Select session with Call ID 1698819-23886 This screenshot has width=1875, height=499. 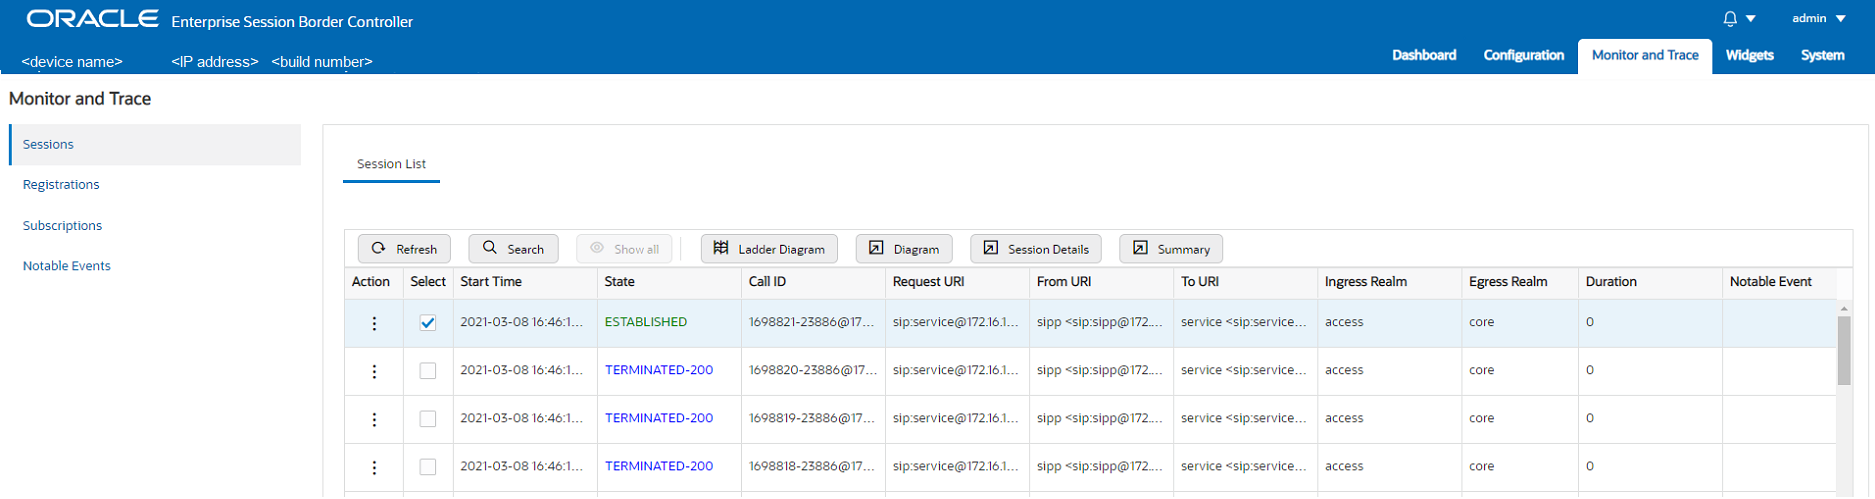428,419
